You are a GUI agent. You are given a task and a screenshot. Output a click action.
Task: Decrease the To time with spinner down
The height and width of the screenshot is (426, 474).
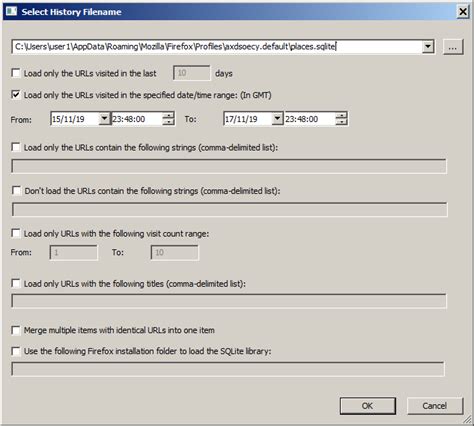[x=341, y=122]
